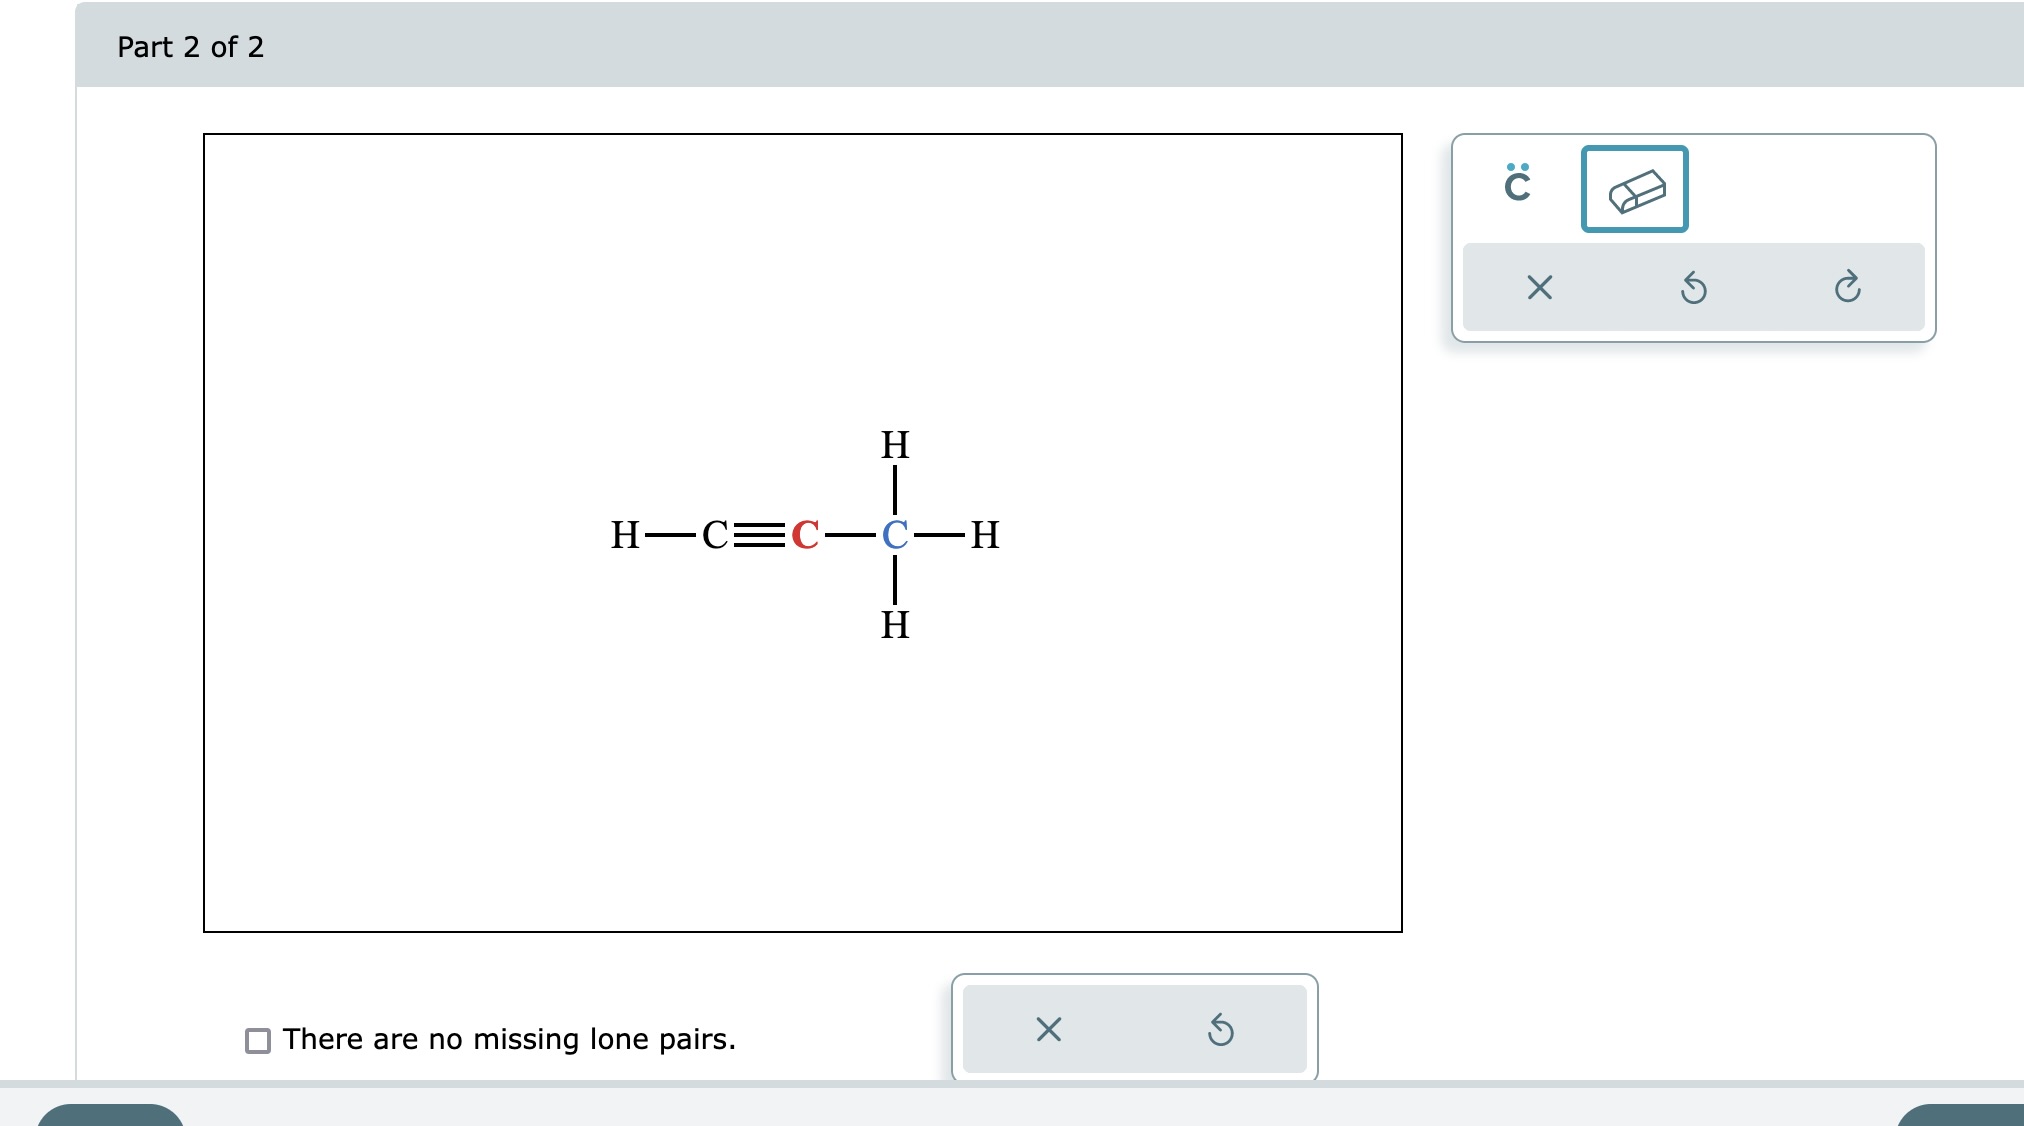Screen dimensions: 2024x1126
Task: Clear the drawing using the X in the palette
Action: coord(1539,288)
